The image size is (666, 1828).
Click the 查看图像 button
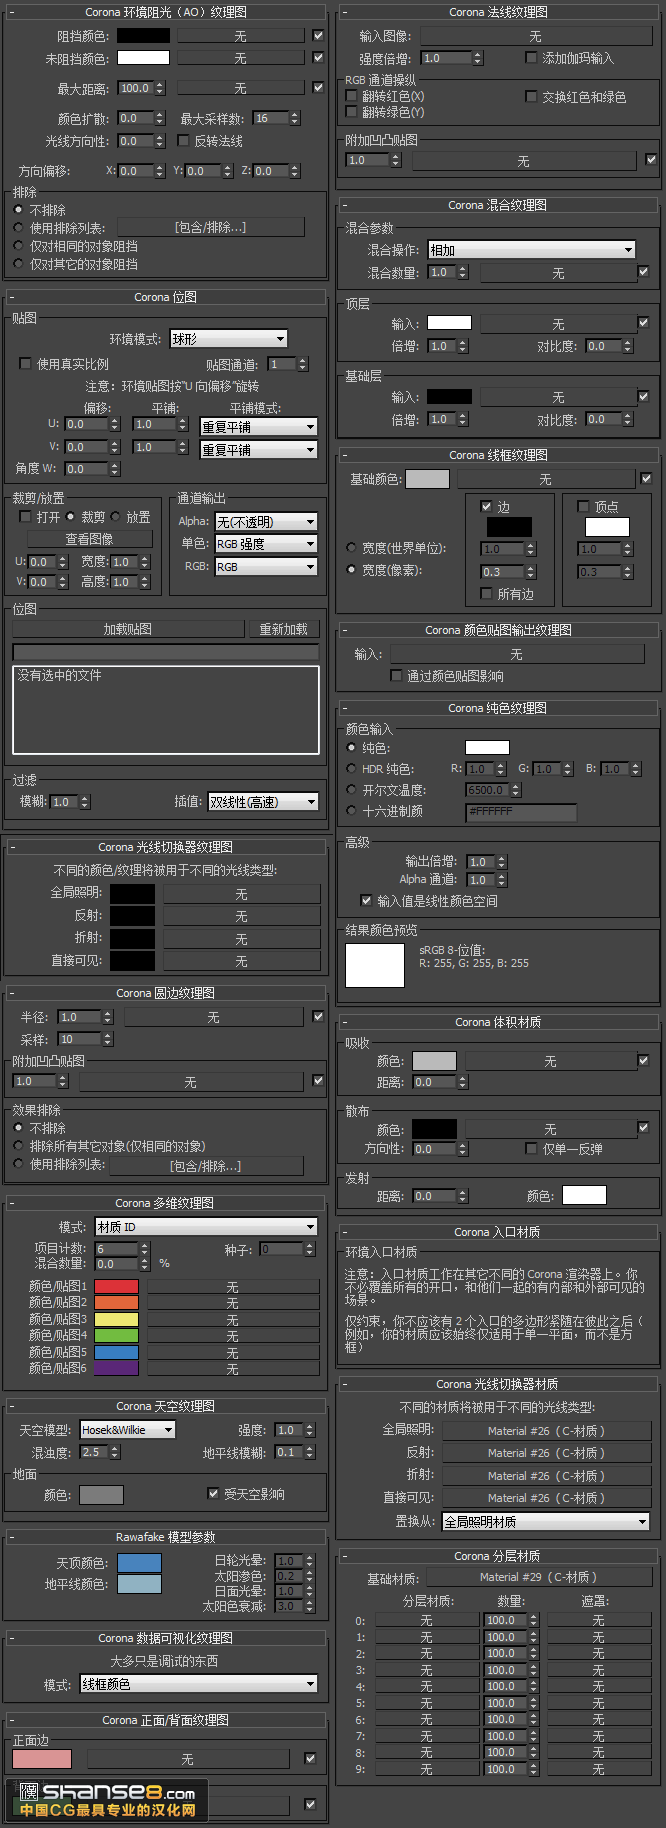coord(89,539)
